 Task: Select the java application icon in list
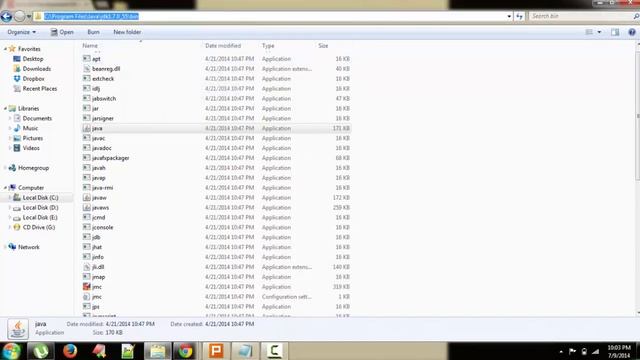87,128
